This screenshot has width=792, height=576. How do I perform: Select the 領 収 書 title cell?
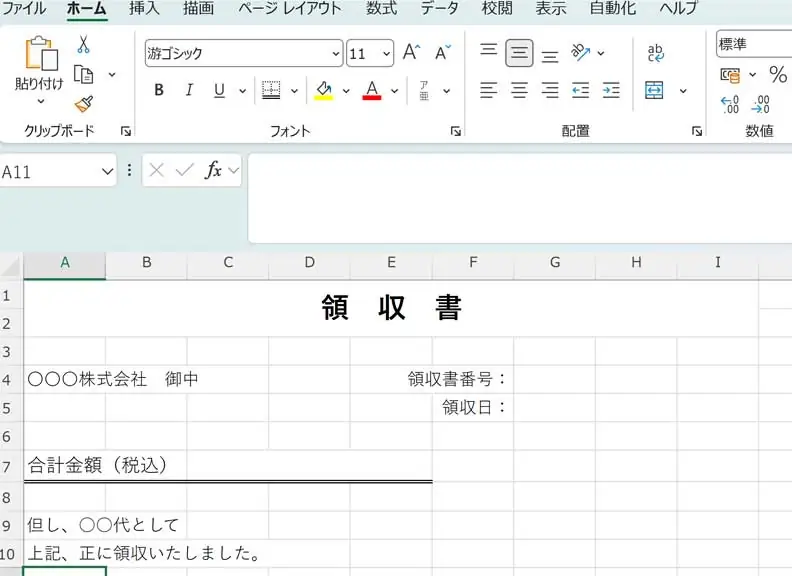tap(391, 308)
